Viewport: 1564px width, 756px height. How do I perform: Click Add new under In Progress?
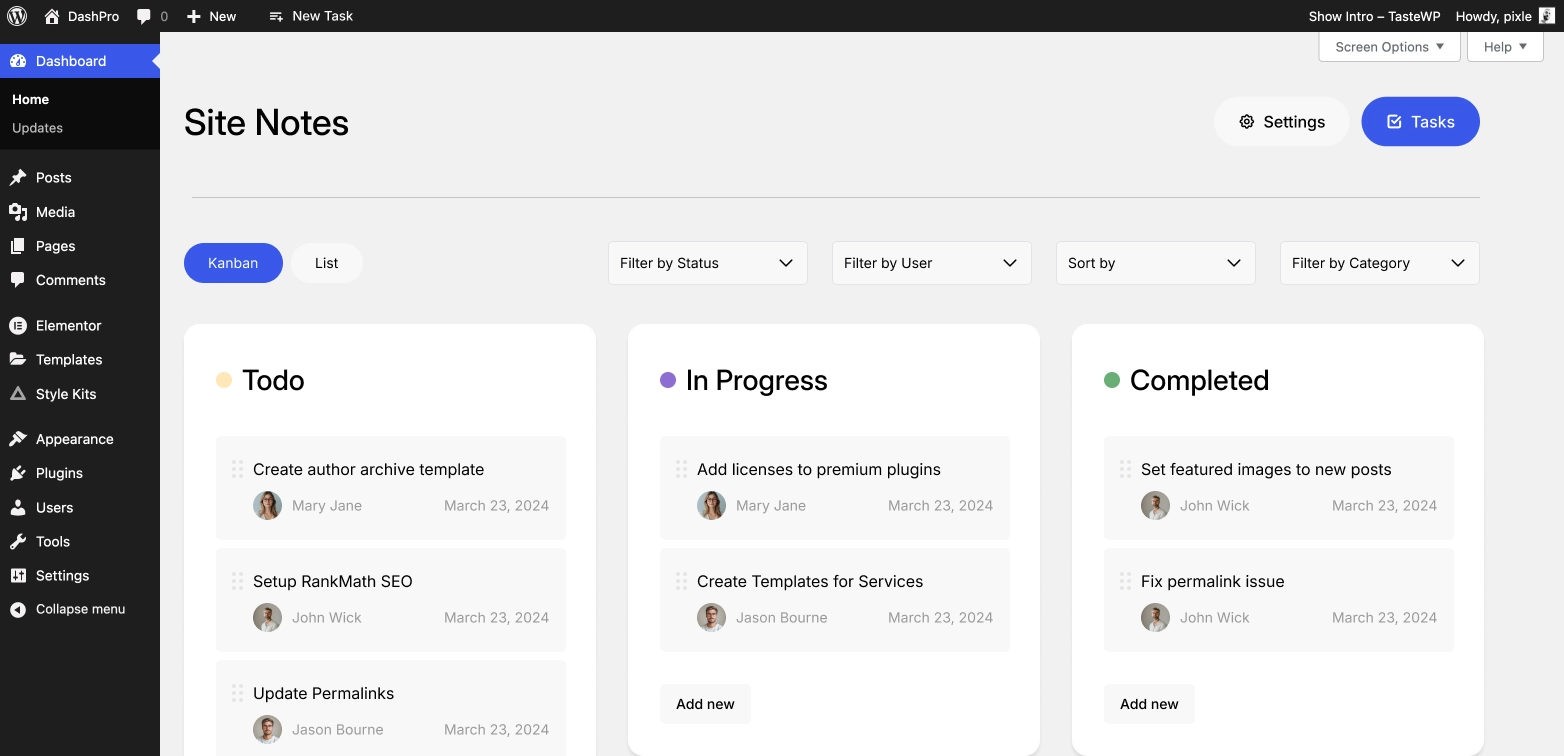click(705, 704)
